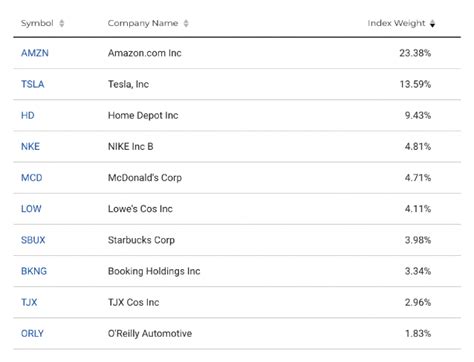Open the BKNG ticker link

coord(34,271)
